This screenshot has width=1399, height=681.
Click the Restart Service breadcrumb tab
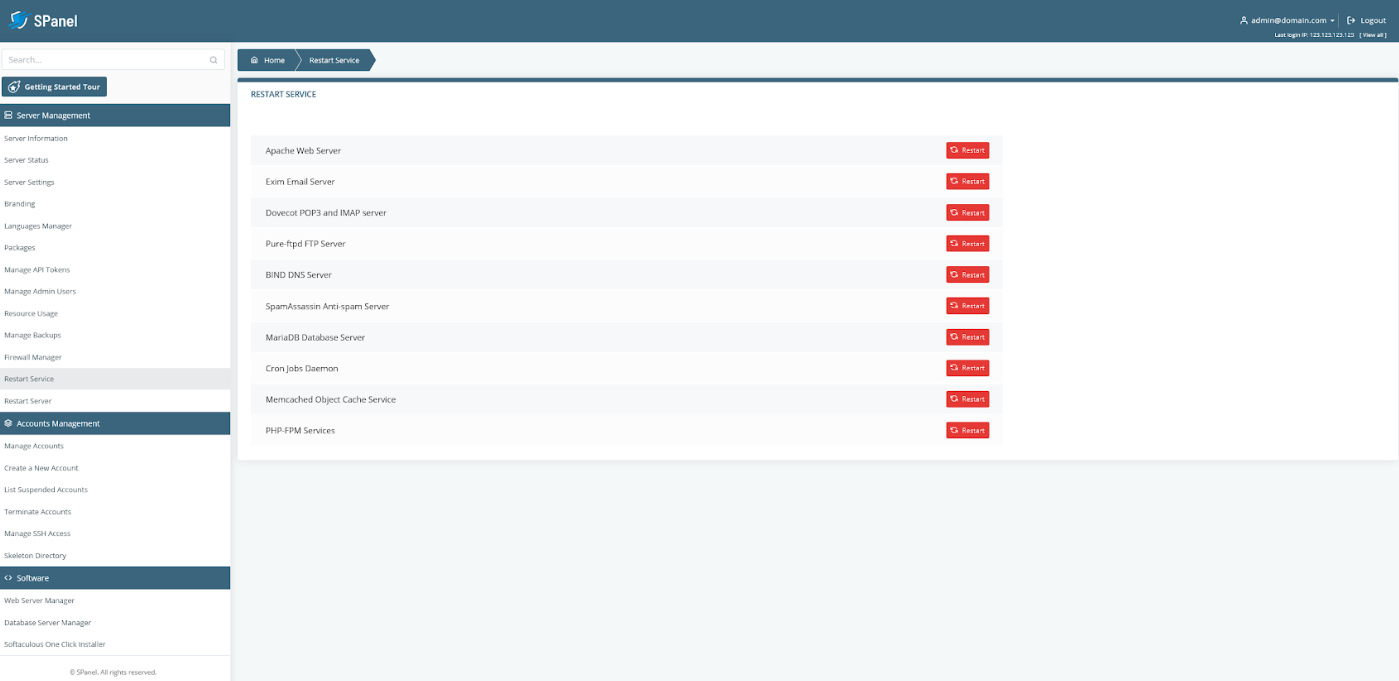tap(334, 60)
